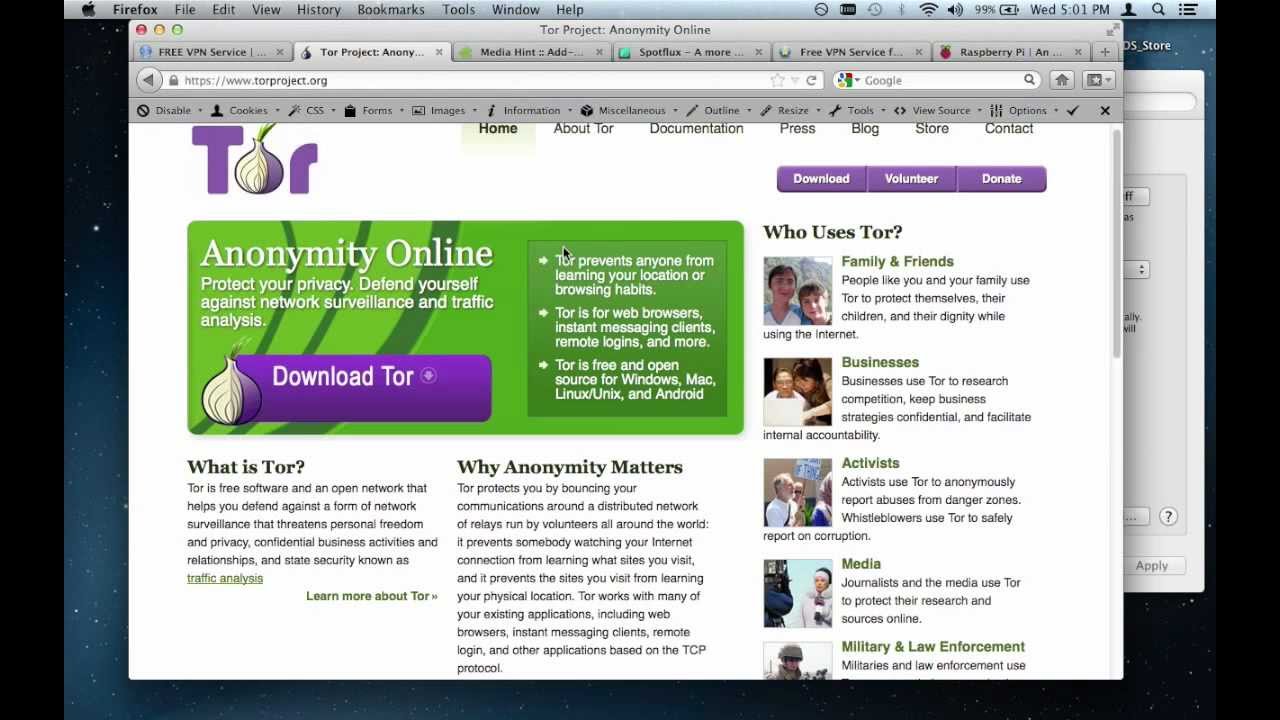The width and height of the screenshot is (1280, 720).
Task: Switch to the Media Hint tab
Action: (x=531, y=52)
